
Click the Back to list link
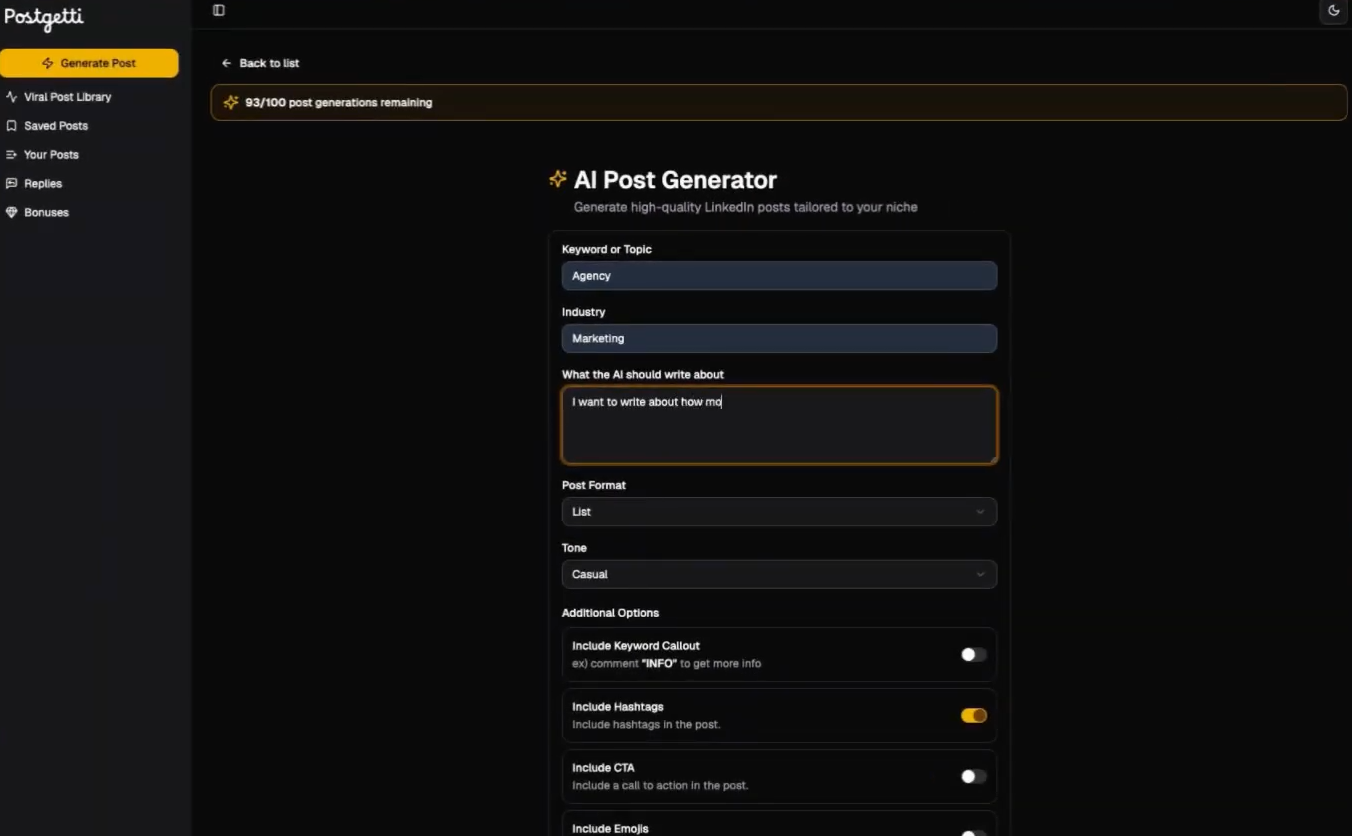[x=260, y=62]
